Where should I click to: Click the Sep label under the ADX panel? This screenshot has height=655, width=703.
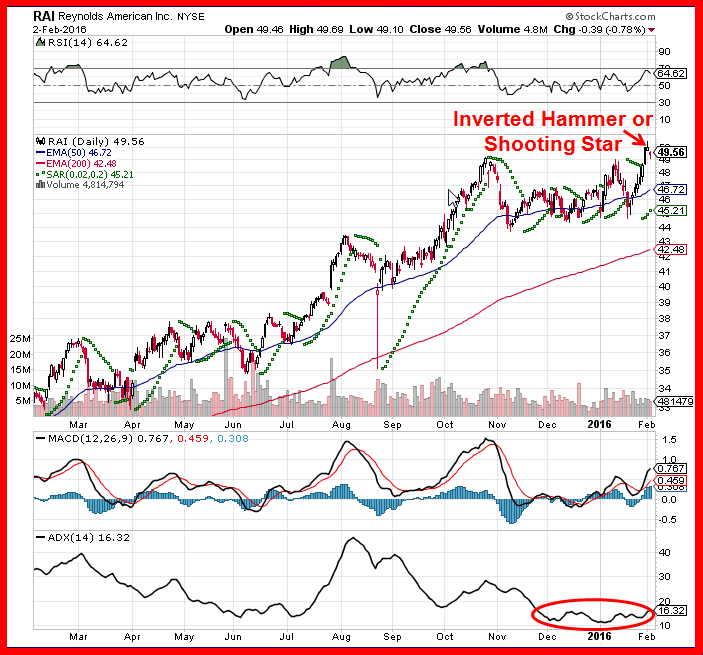(392, 637)
